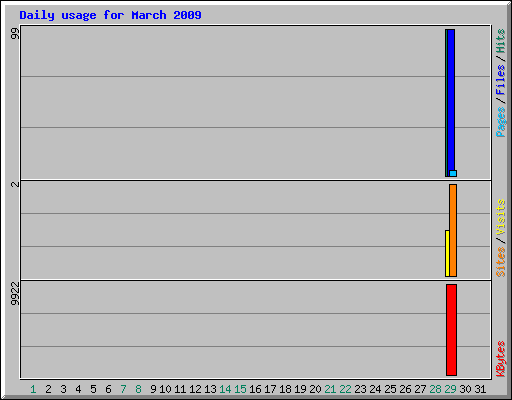Viewport: 512px width, 400px height.
Task: Click day "5" on the x-axis
Action: click(93, 389)
